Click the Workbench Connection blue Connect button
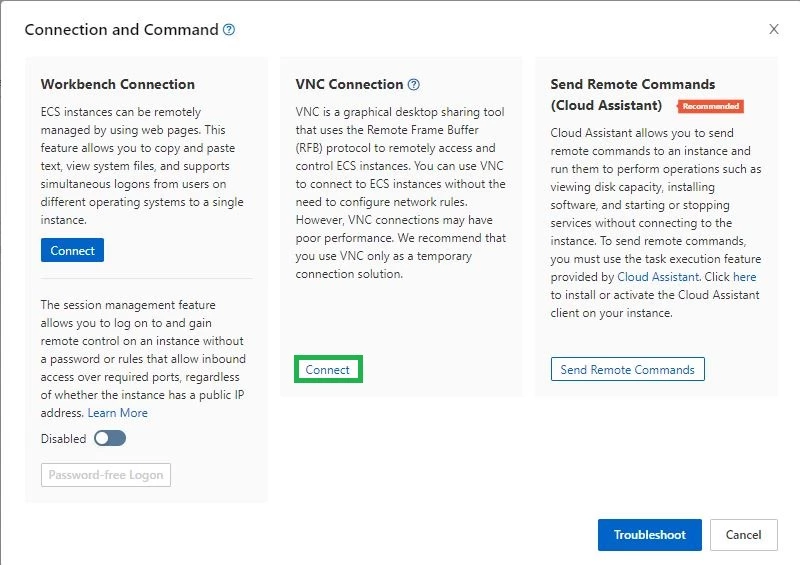 (x=72, y=250)
